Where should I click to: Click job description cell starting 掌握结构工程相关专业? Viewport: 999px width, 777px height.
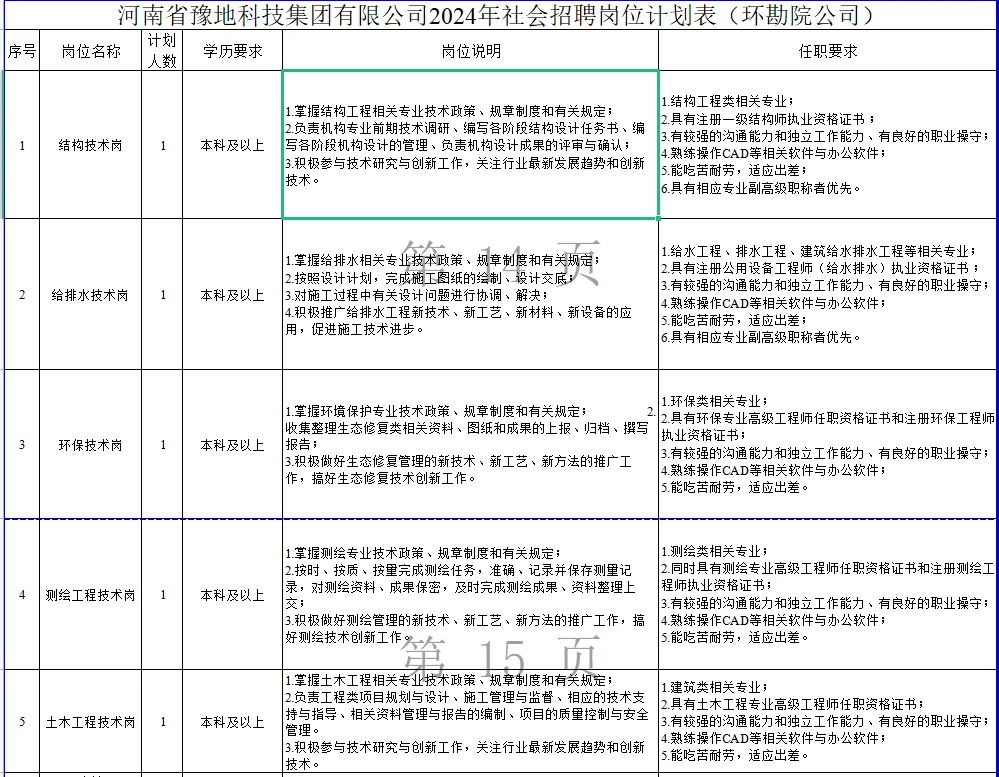471,145
